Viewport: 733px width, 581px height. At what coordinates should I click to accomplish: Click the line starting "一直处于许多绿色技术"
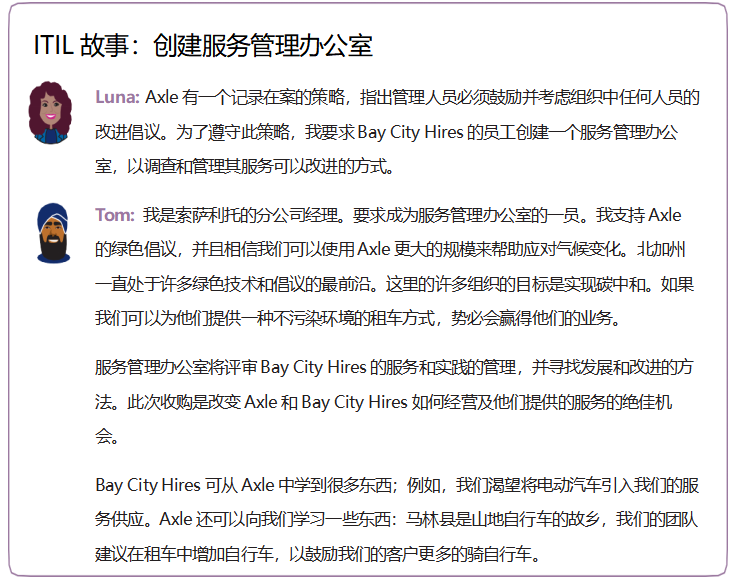coord(396,284)
